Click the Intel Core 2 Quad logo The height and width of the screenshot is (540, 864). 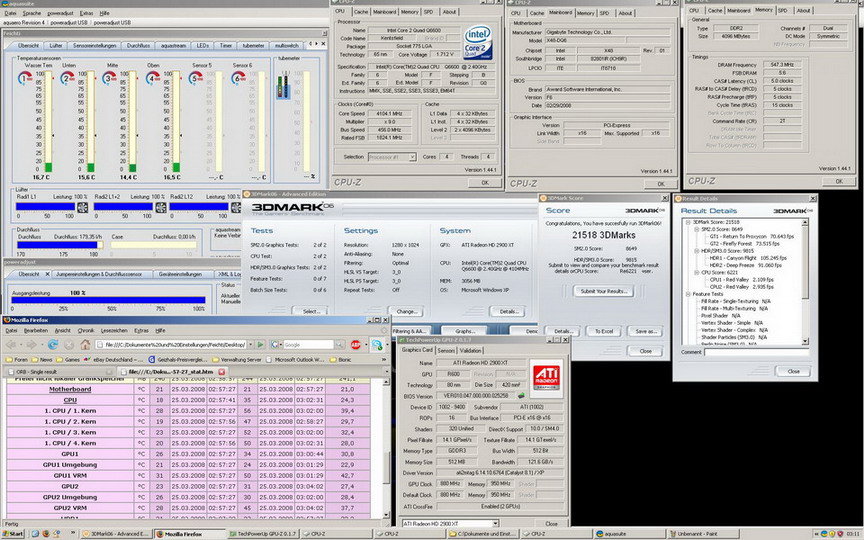tap(477, 42)
